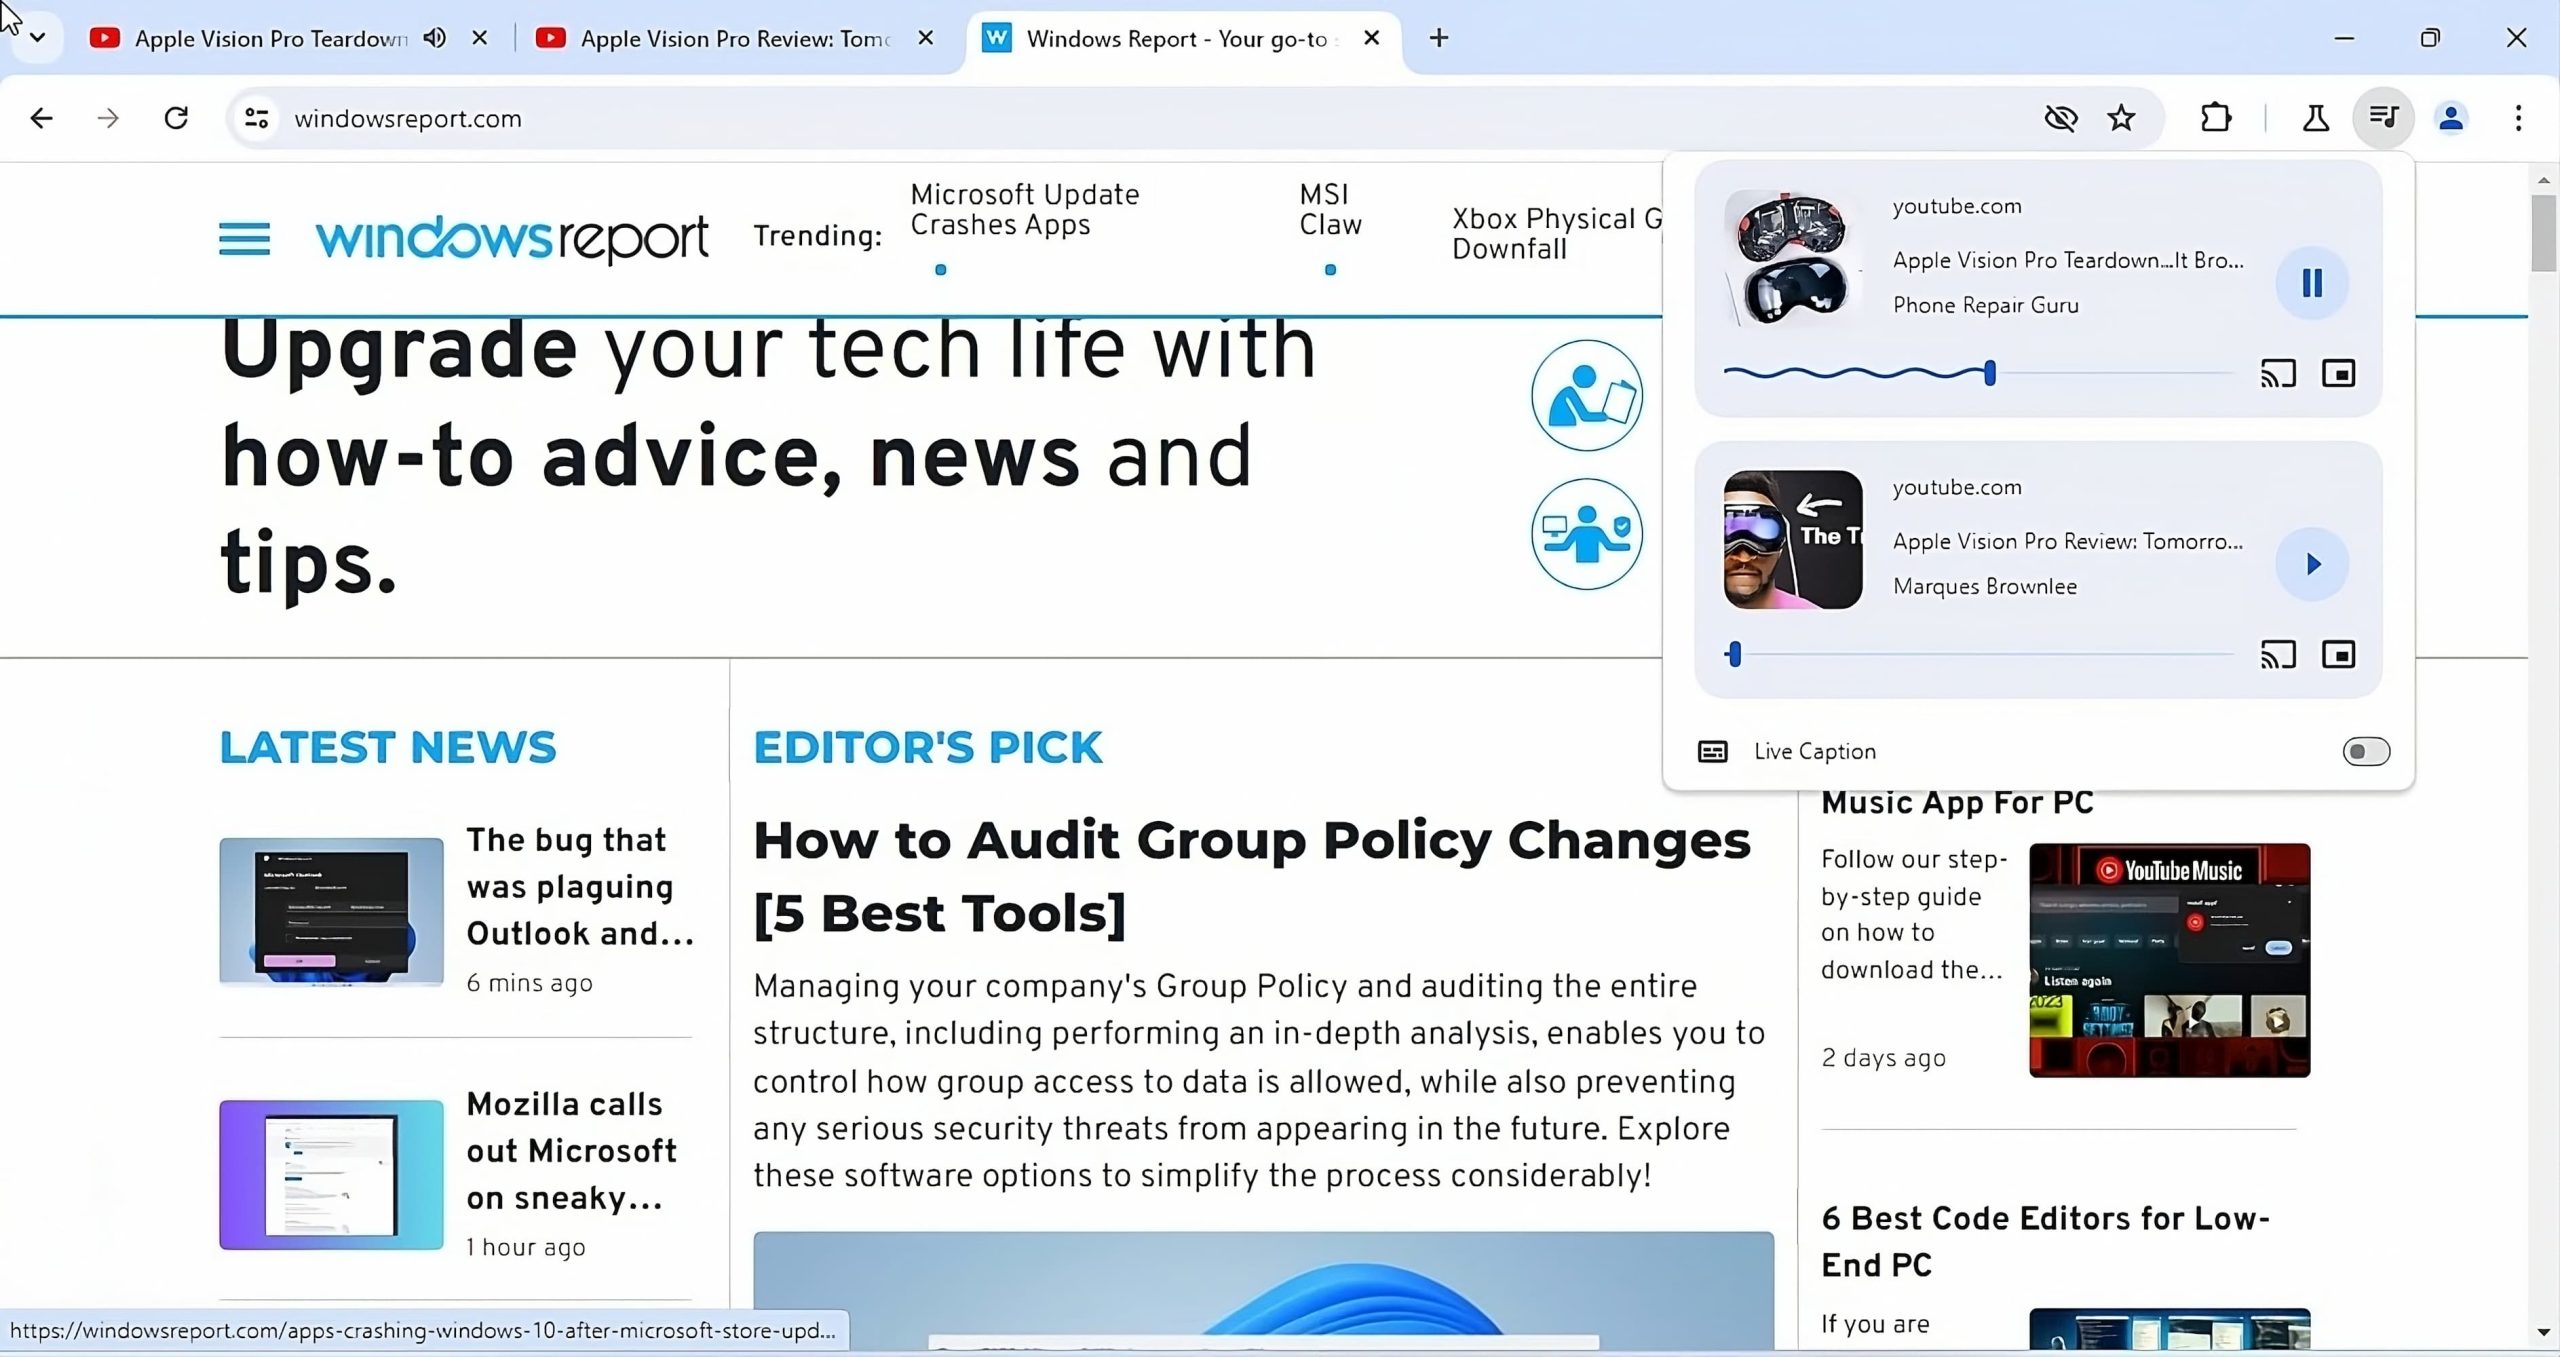Viewport: 2560px width, 1357px height.
Task: Switch to Apple Vision Pro Review tab
Action: 736,38
